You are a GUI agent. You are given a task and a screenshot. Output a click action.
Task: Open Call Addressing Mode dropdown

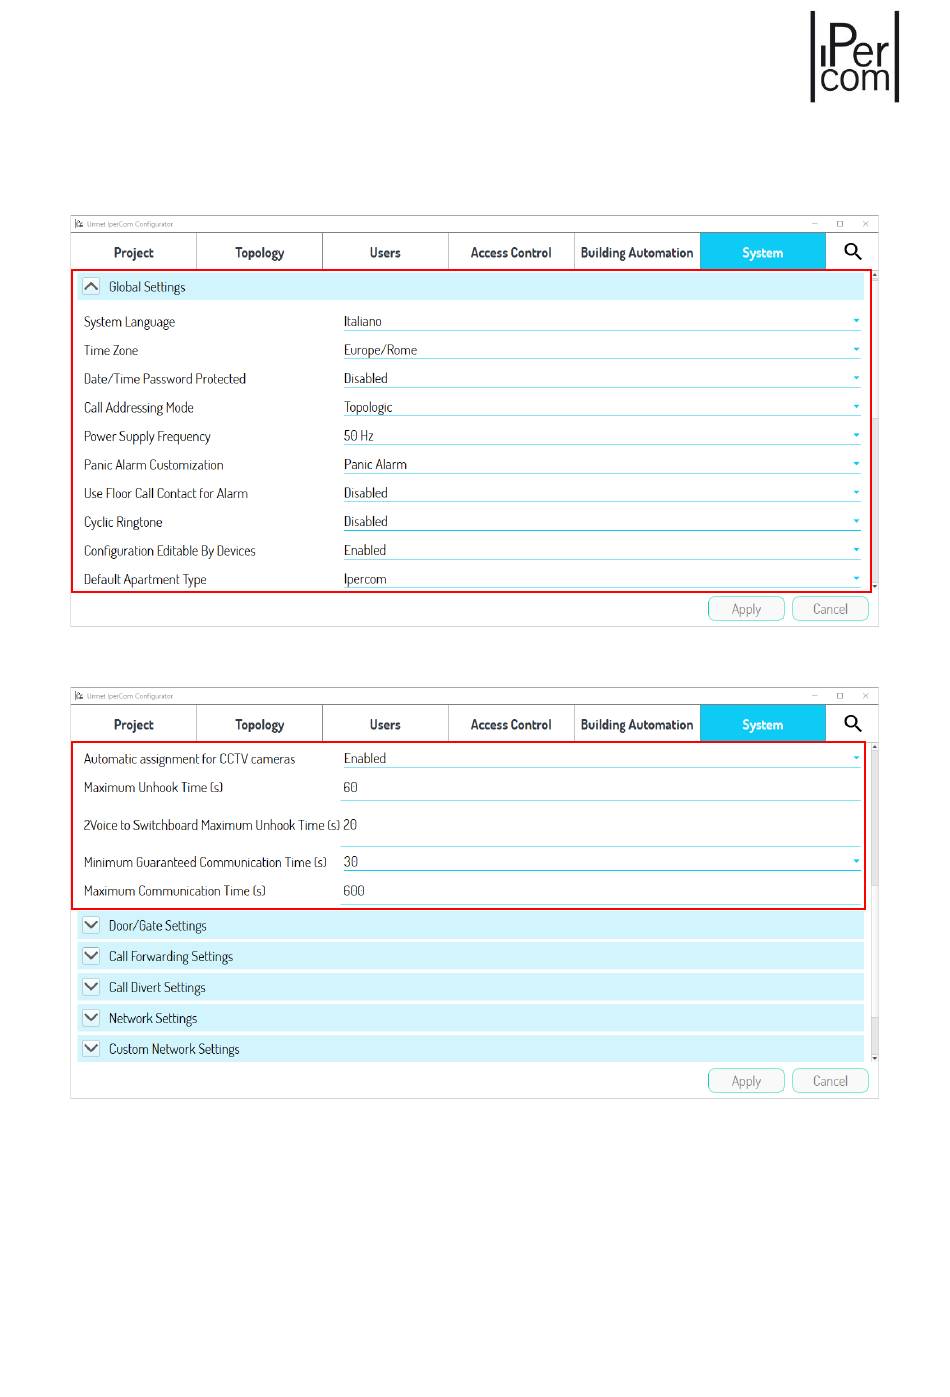(x=601, y=407)
